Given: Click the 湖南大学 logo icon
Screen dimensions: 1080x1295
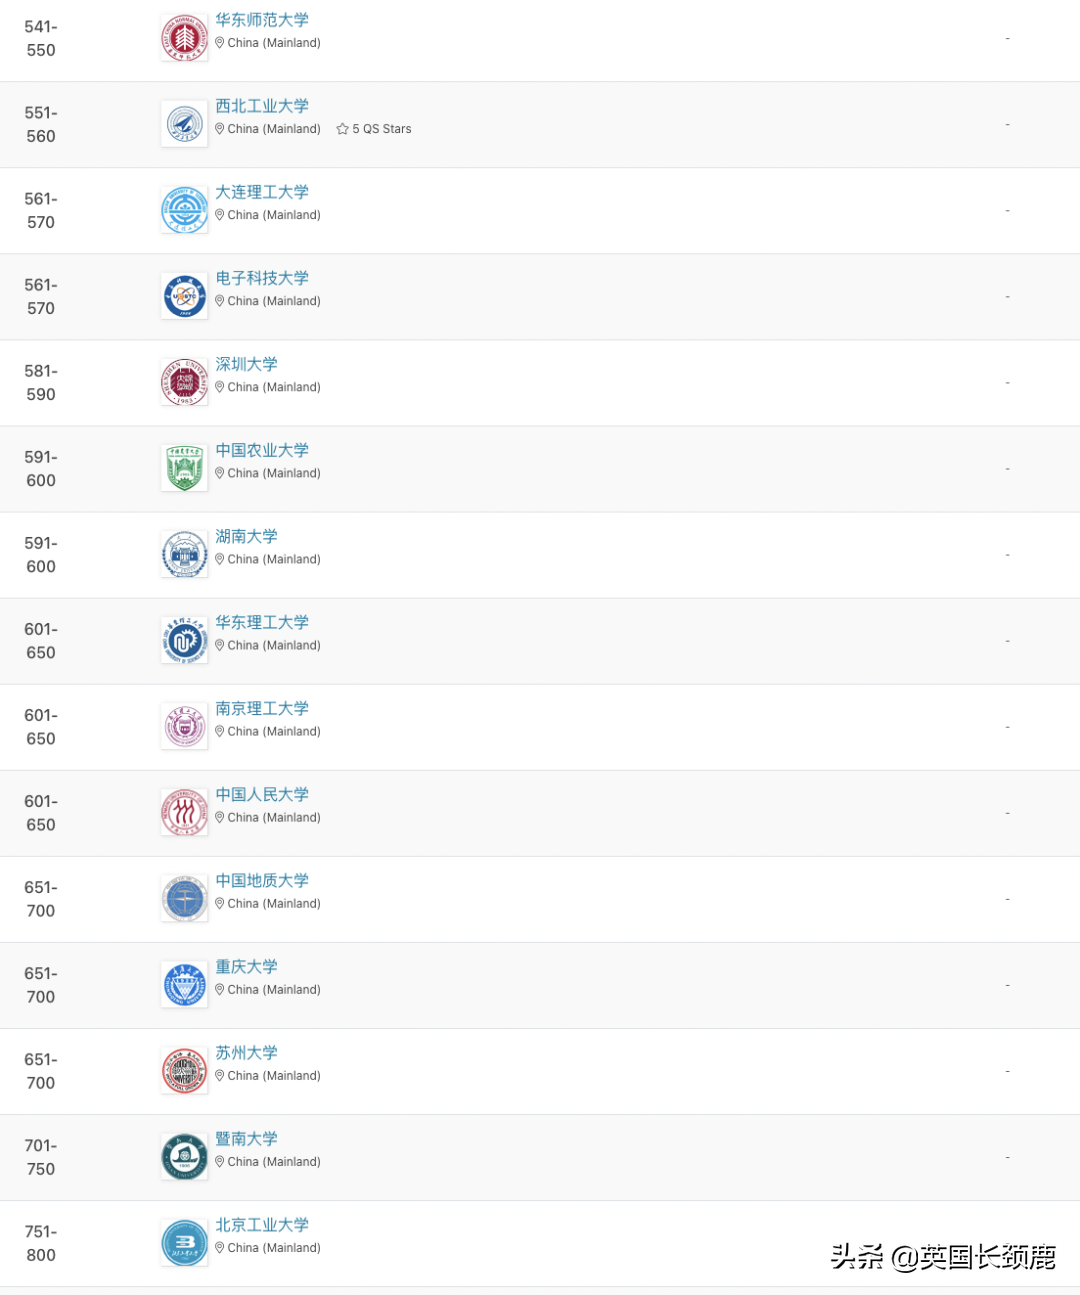Looking at the screenshot, I should pos(184,555).
